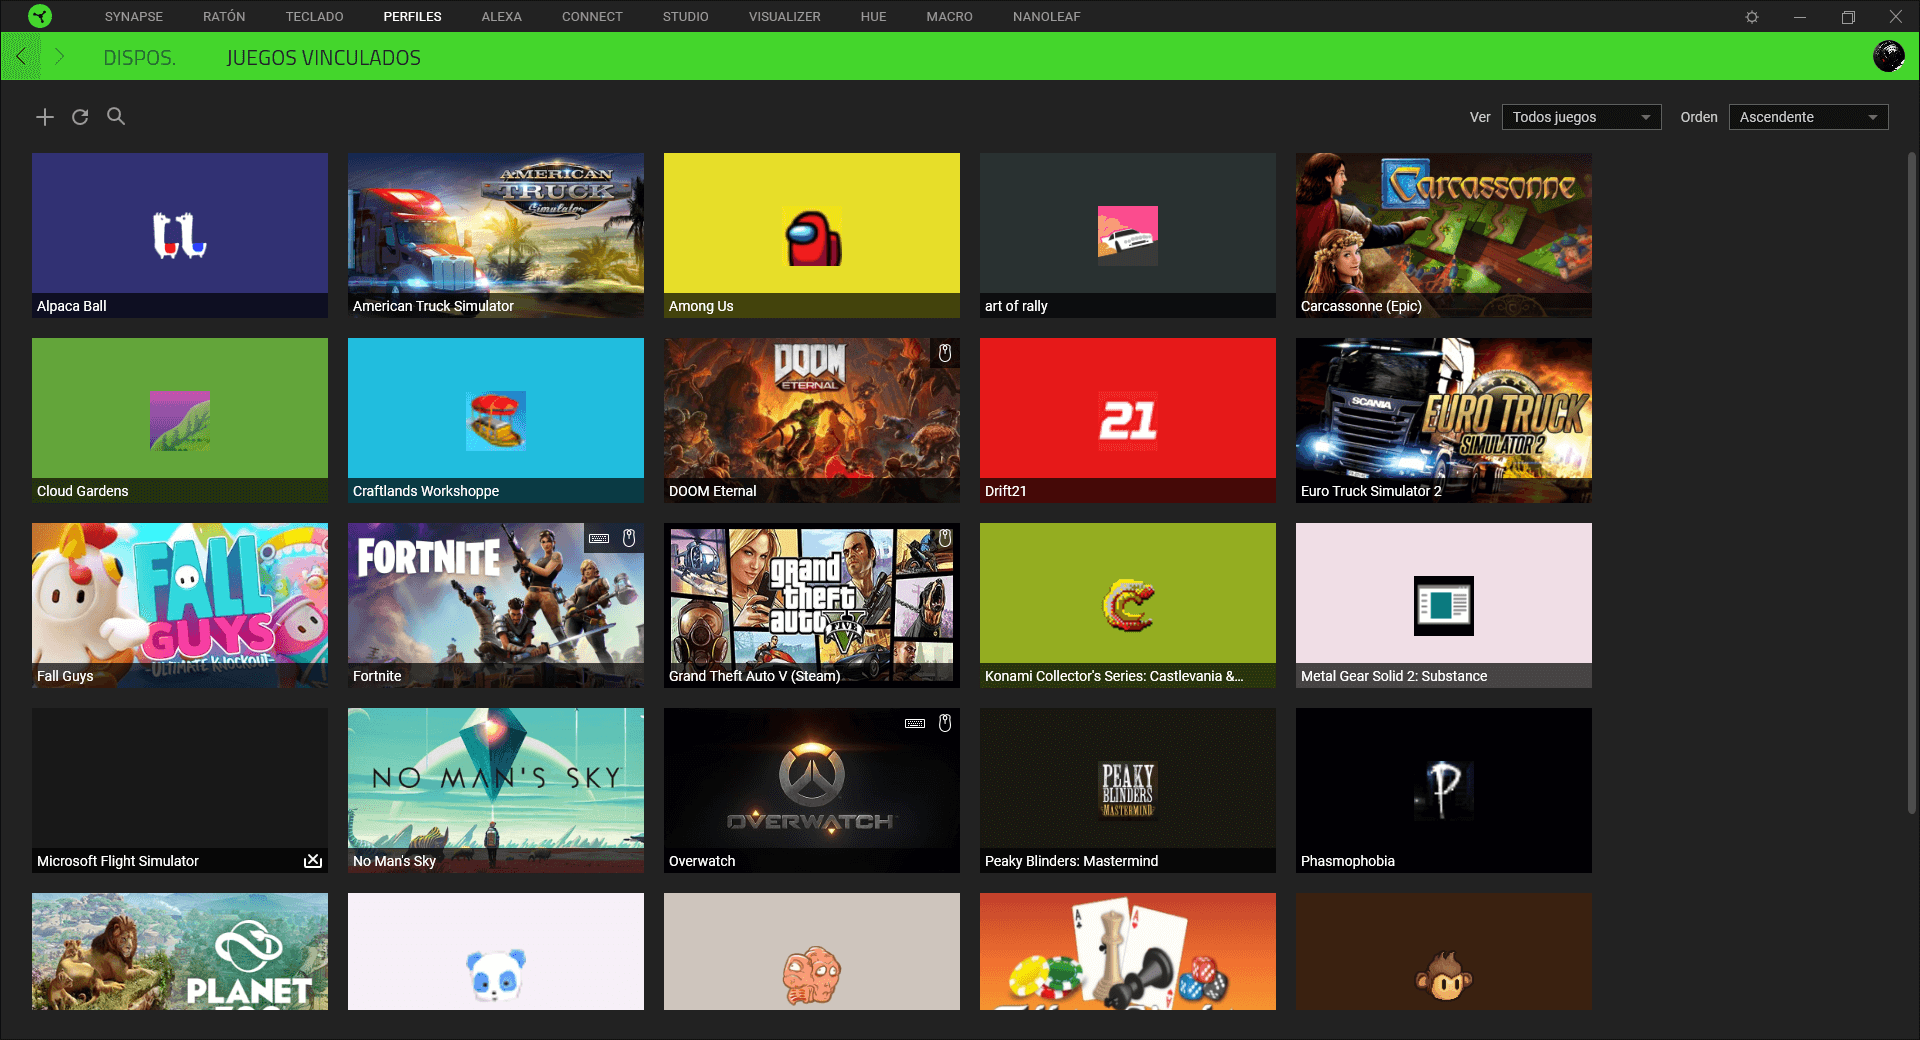
Task: Open the VISUALIZER tab
Action: click(785, 17)
